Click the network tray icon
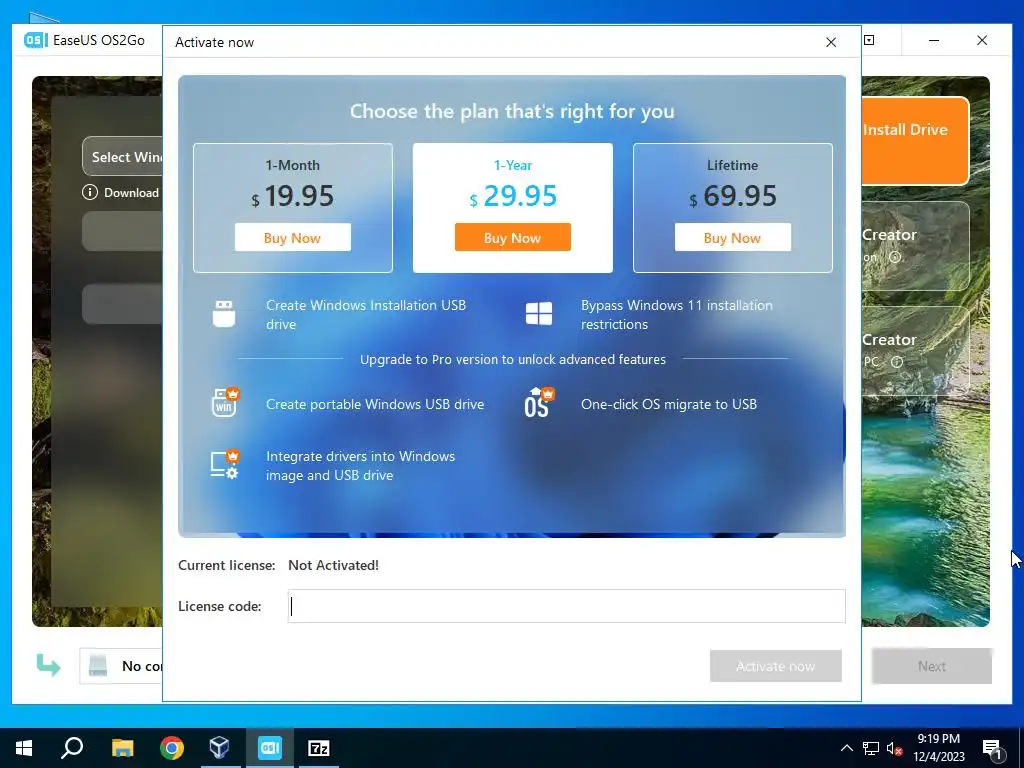 click(x=871, y=748)
